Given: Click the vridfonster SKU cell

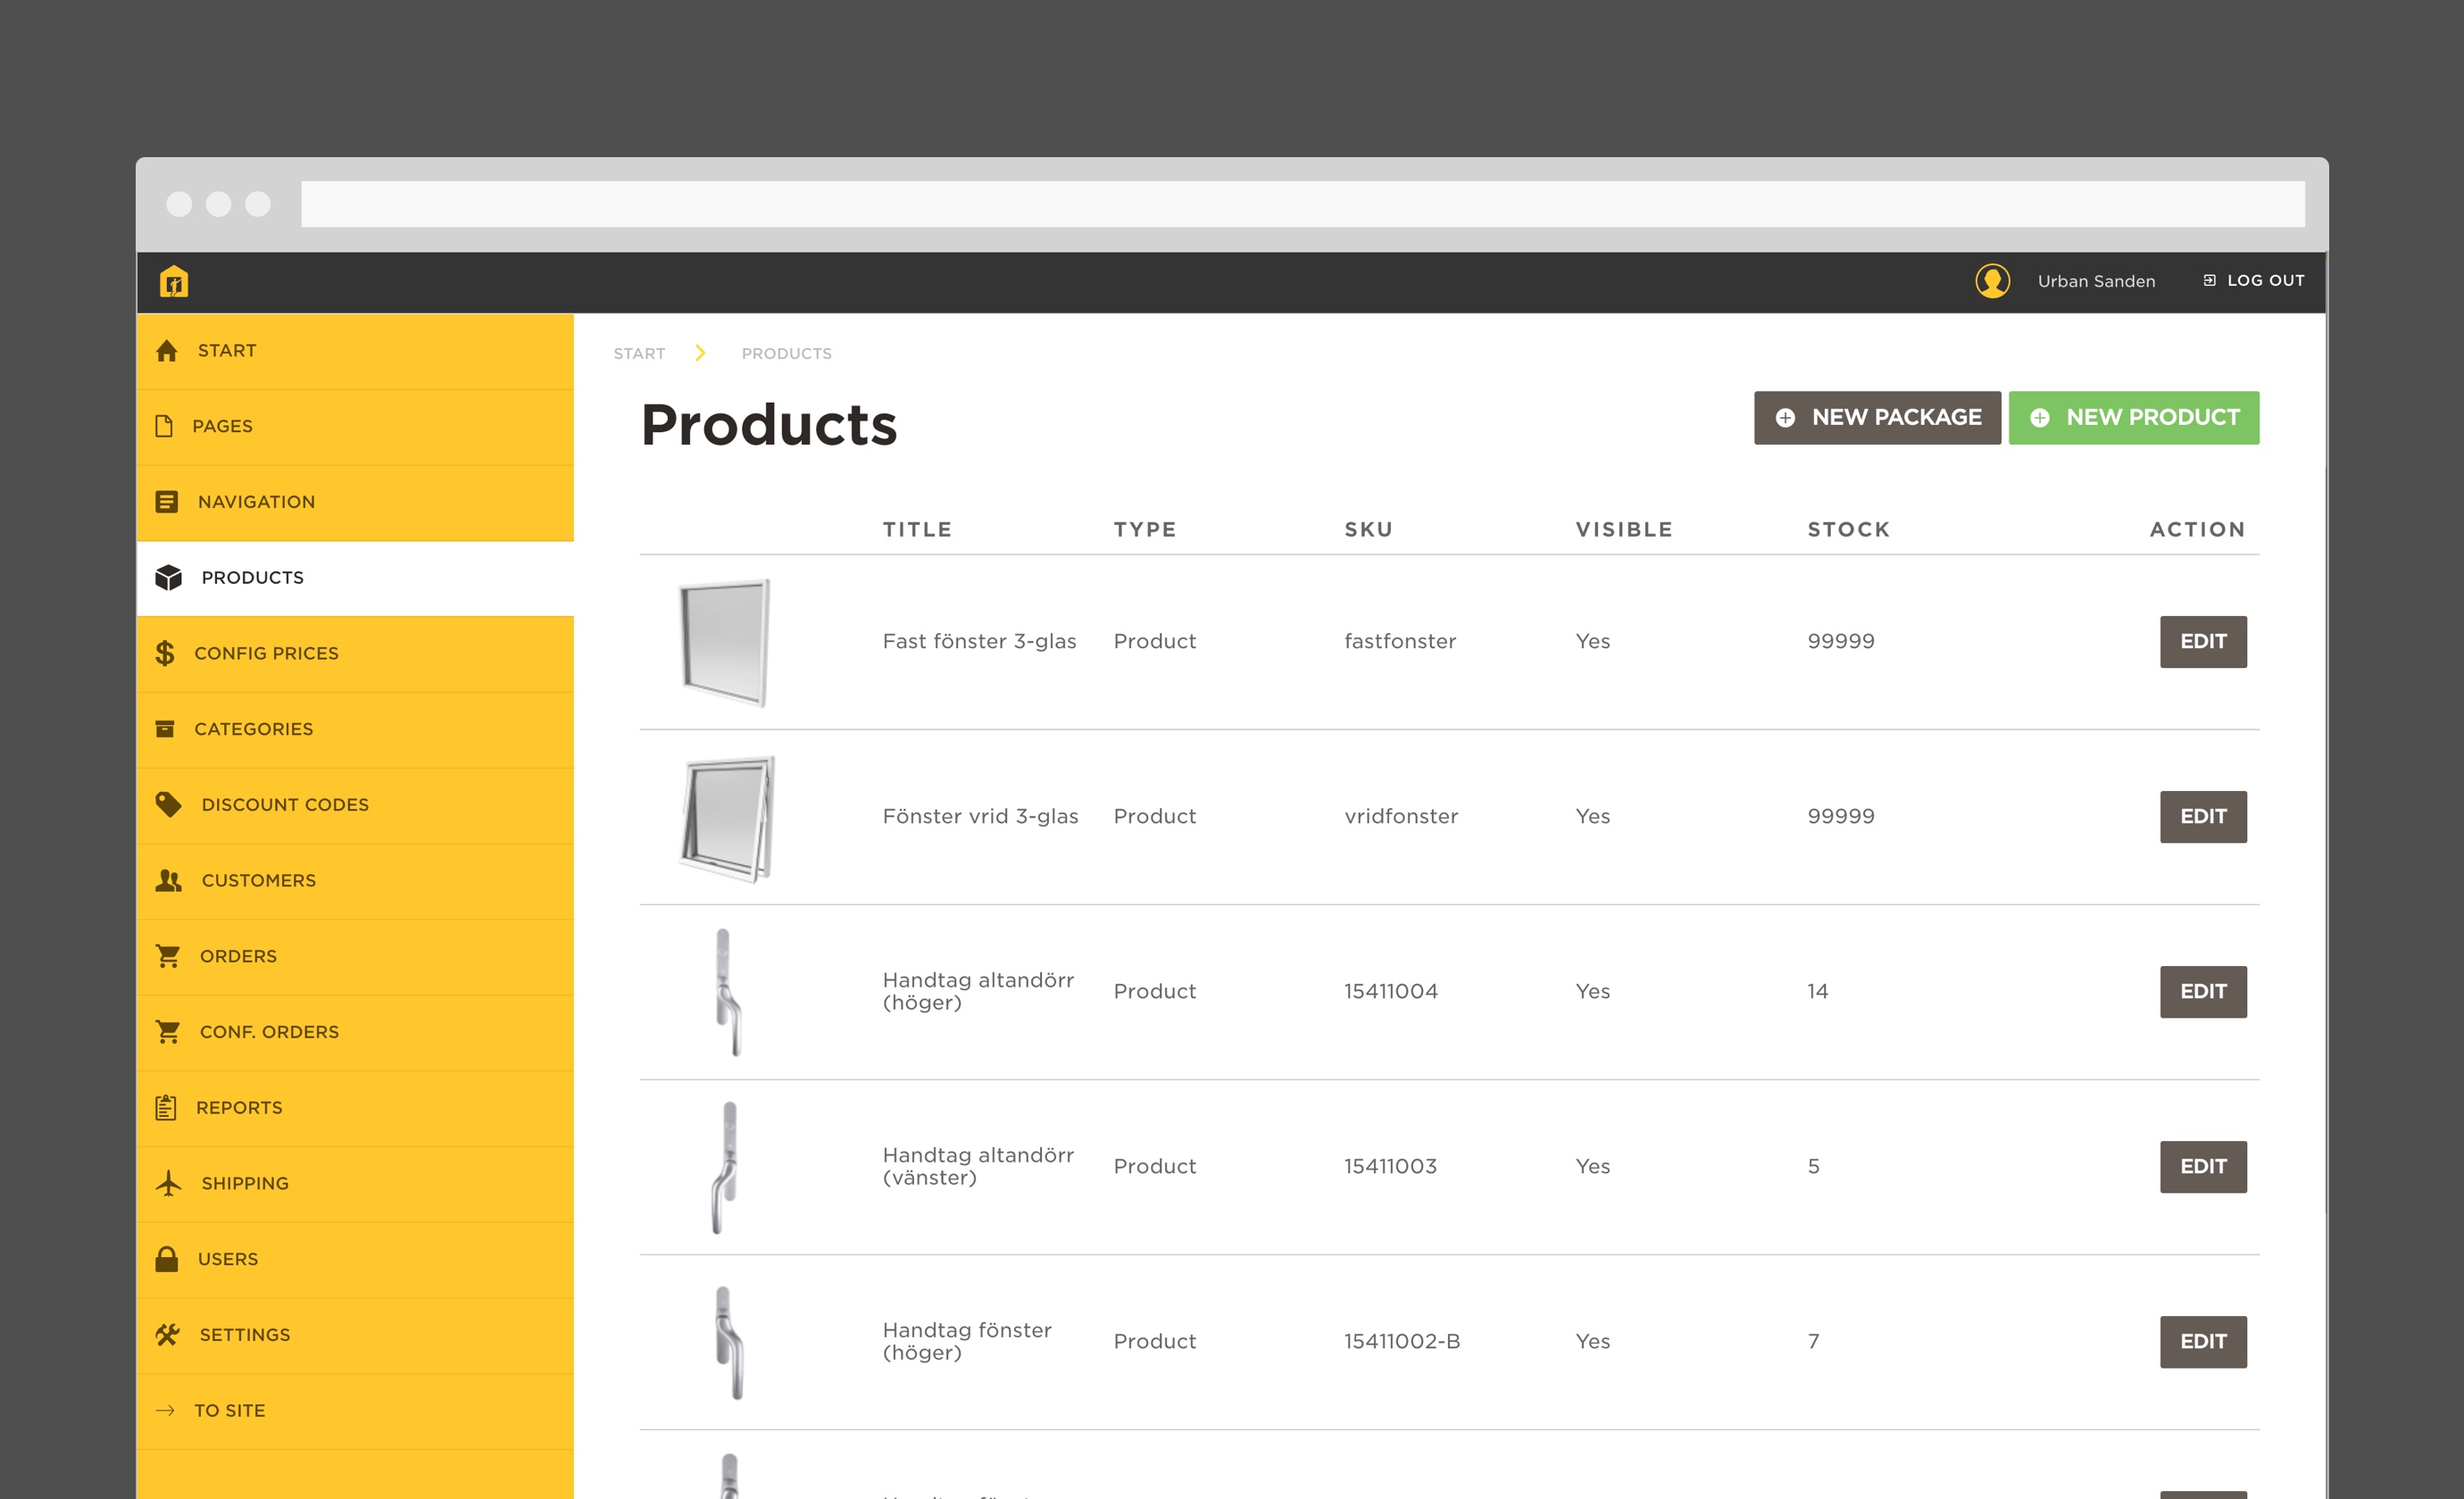Looking at the screenshot, I should tap(1401, 817).
